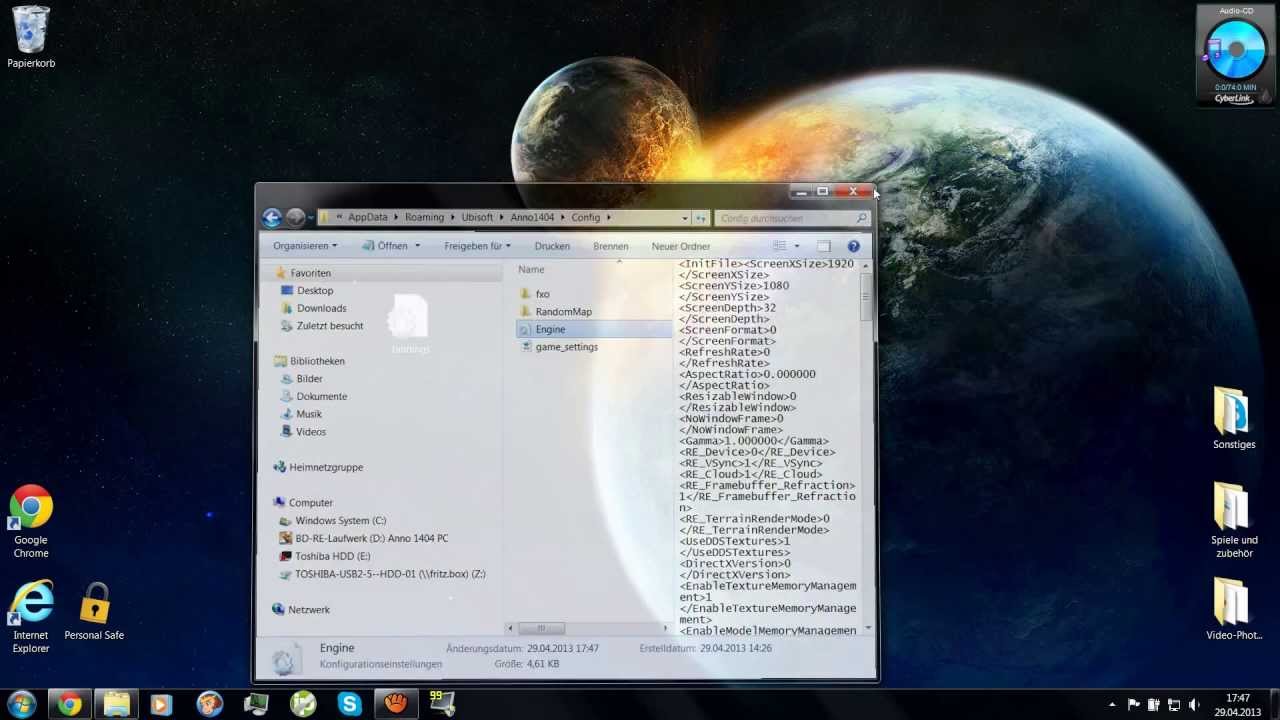
Task: Open the Freigeben für menu
Action: (x=478, y=246)
